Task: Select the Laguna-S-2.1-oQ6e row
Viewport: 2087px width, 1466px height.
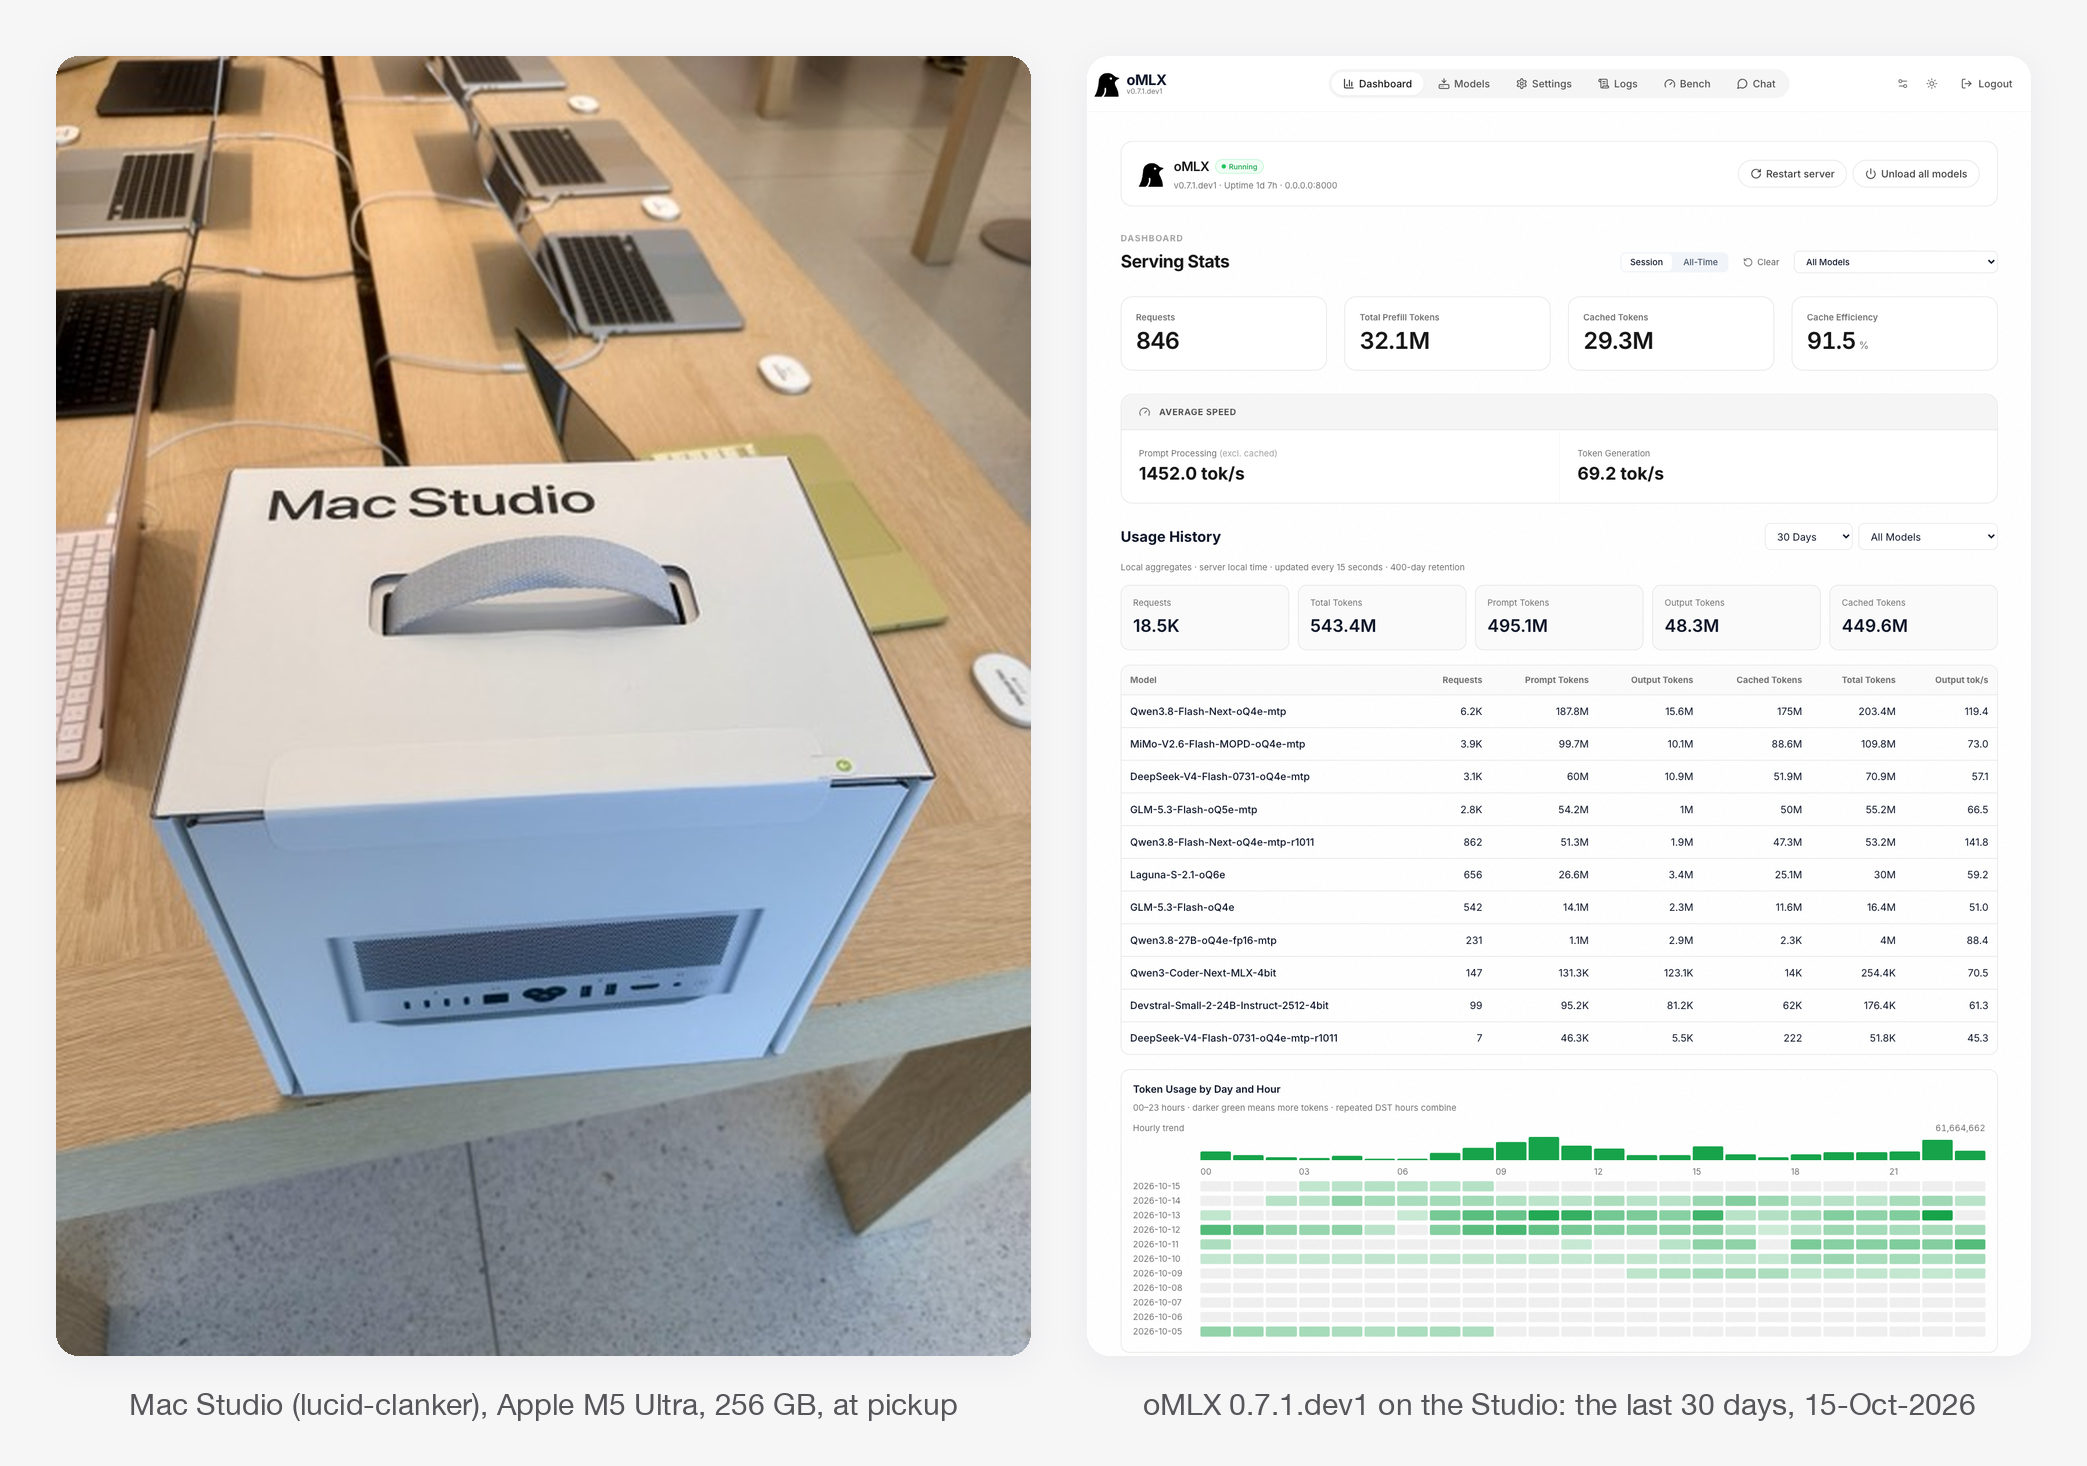Action: pos(1559,875)
